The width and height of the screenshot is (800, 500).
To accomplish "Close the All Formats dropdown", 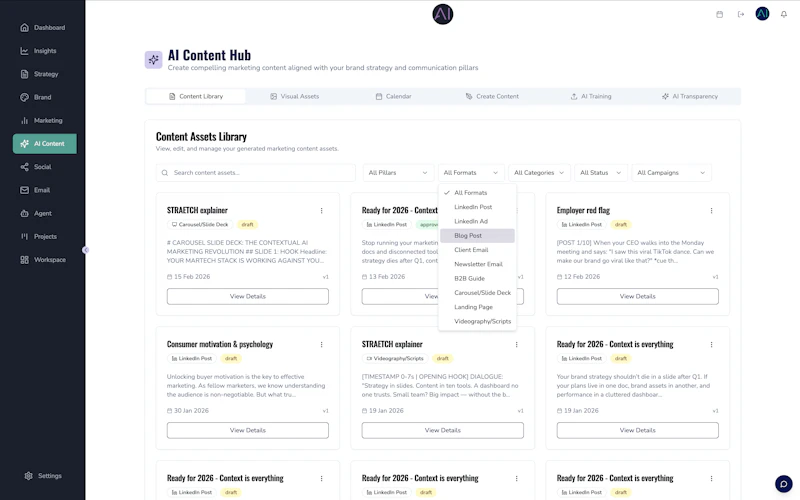I will click(471, 173).
